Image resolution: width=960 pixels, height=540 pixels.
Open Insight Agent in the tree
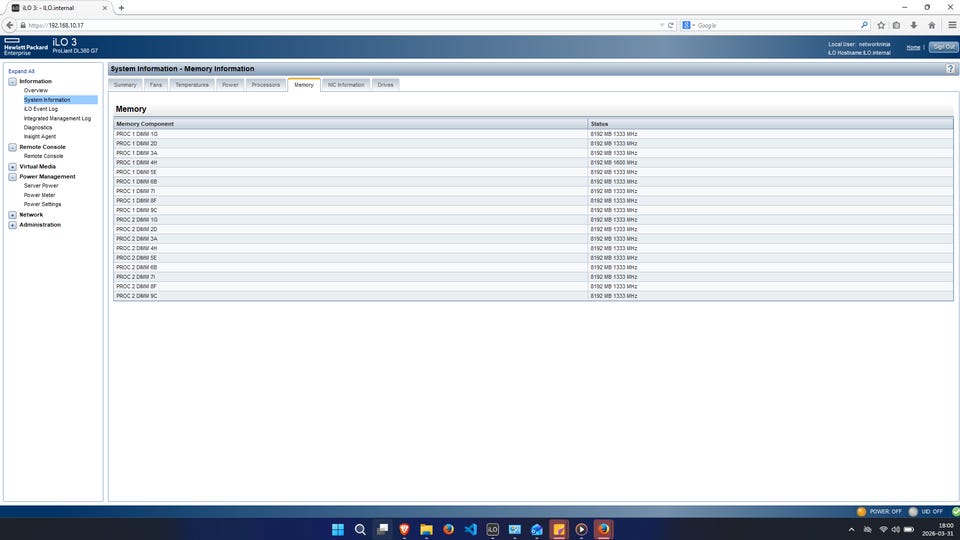(x=40, y=137)
